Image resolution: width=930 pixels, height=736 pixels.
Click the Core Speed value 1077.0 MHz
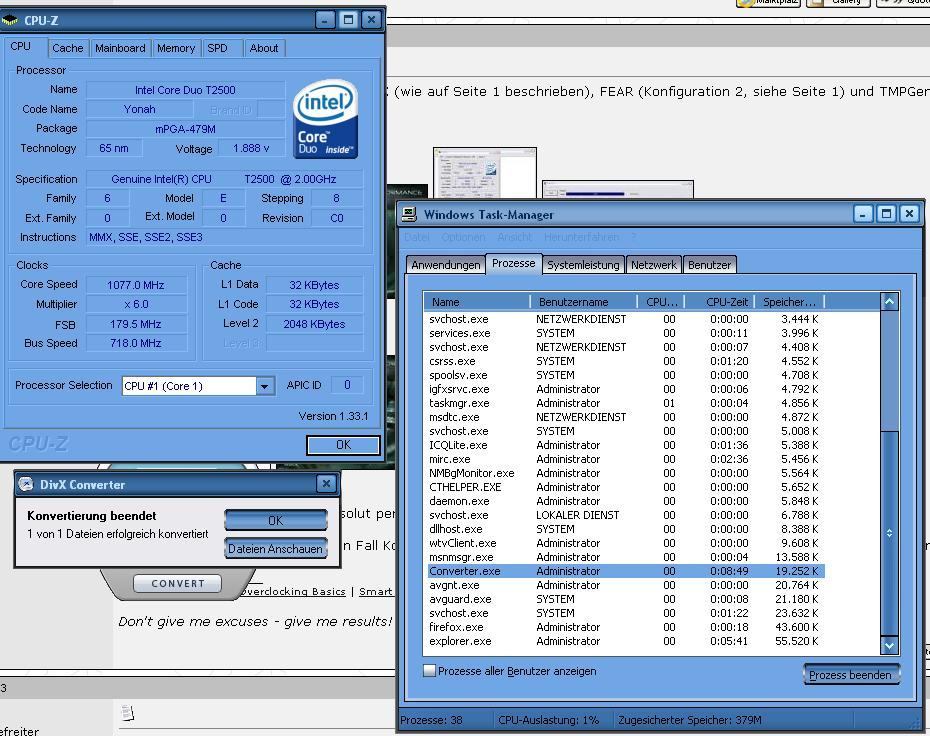tap(136, 285)
